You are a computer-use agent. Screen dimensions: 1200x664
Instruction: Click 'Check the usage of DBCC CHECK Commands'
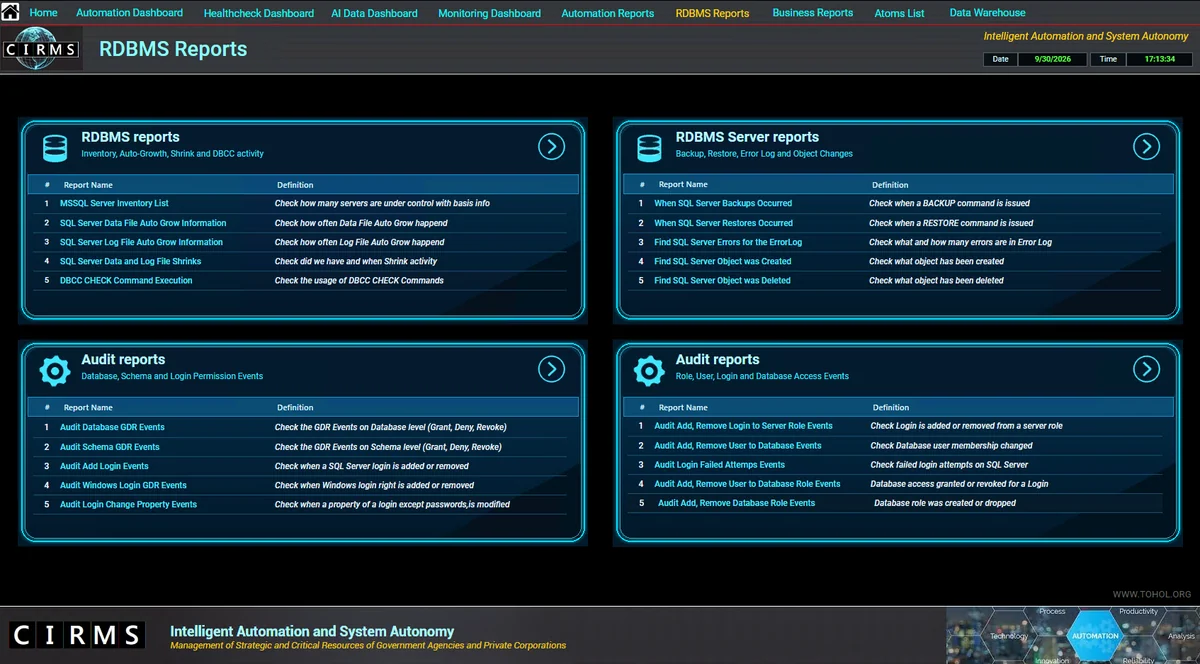click(359, 280)
